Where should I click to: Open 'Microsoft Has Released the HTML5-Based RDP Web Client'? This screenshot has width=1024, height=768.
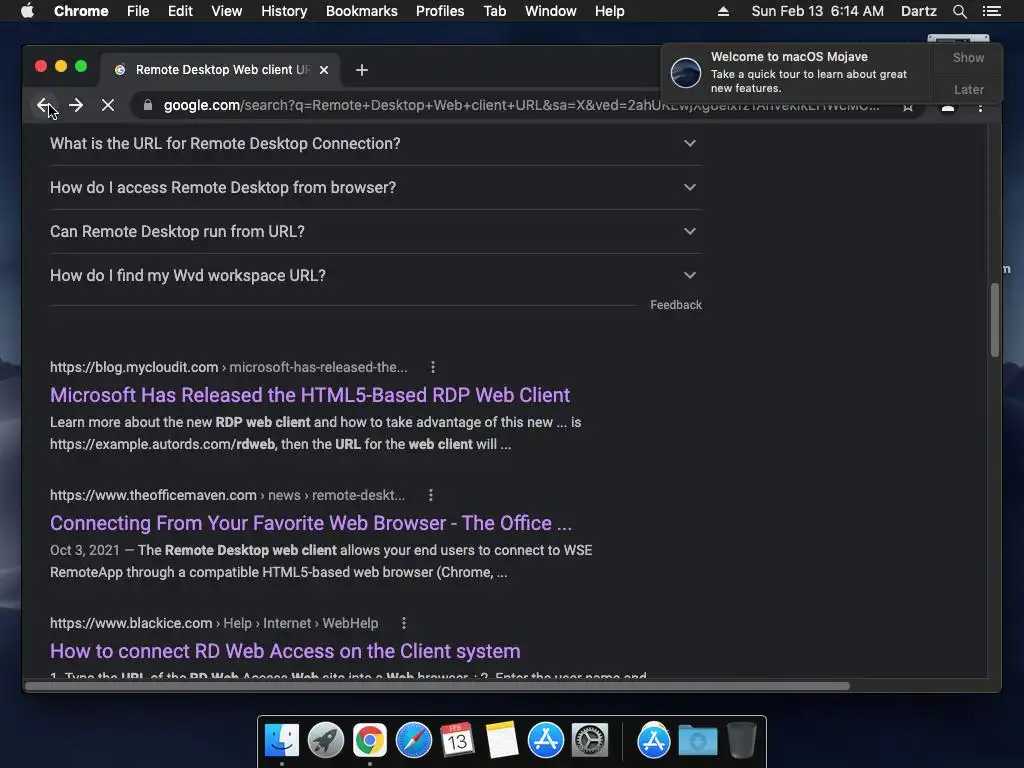pos(310,395)
